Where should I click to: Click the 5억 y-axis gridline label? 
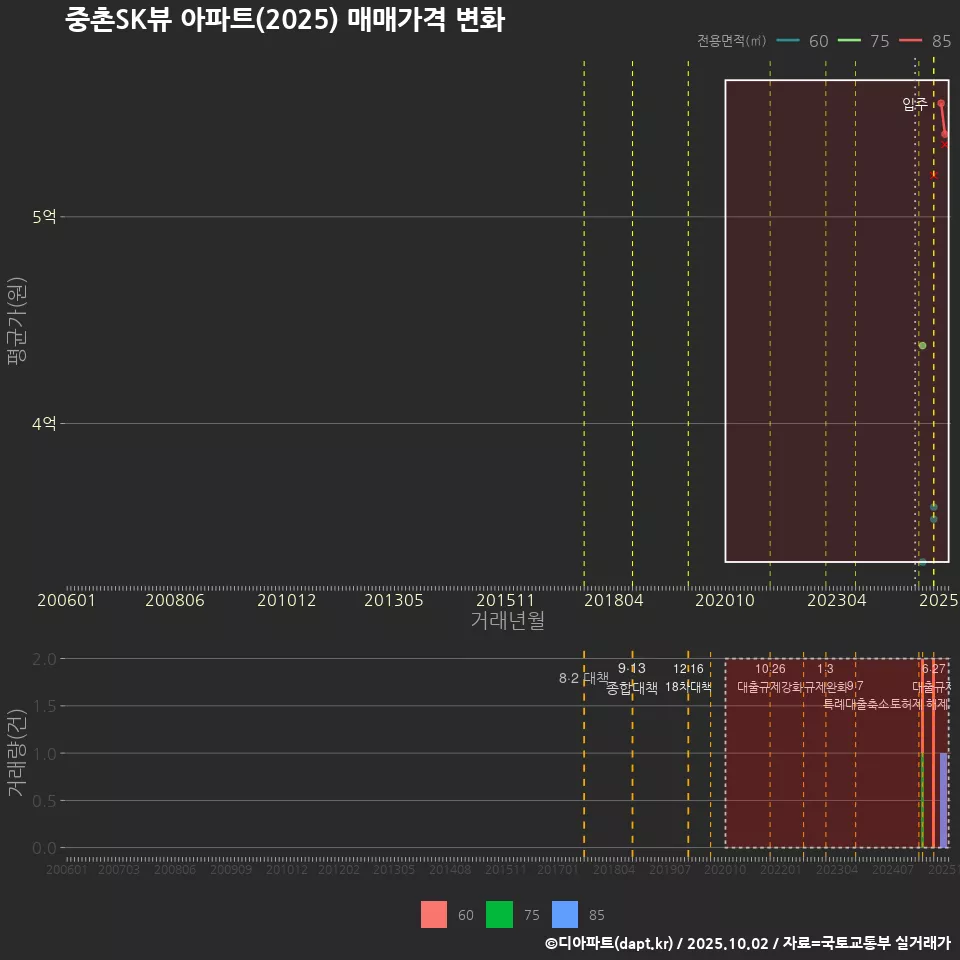pos(44,216)
